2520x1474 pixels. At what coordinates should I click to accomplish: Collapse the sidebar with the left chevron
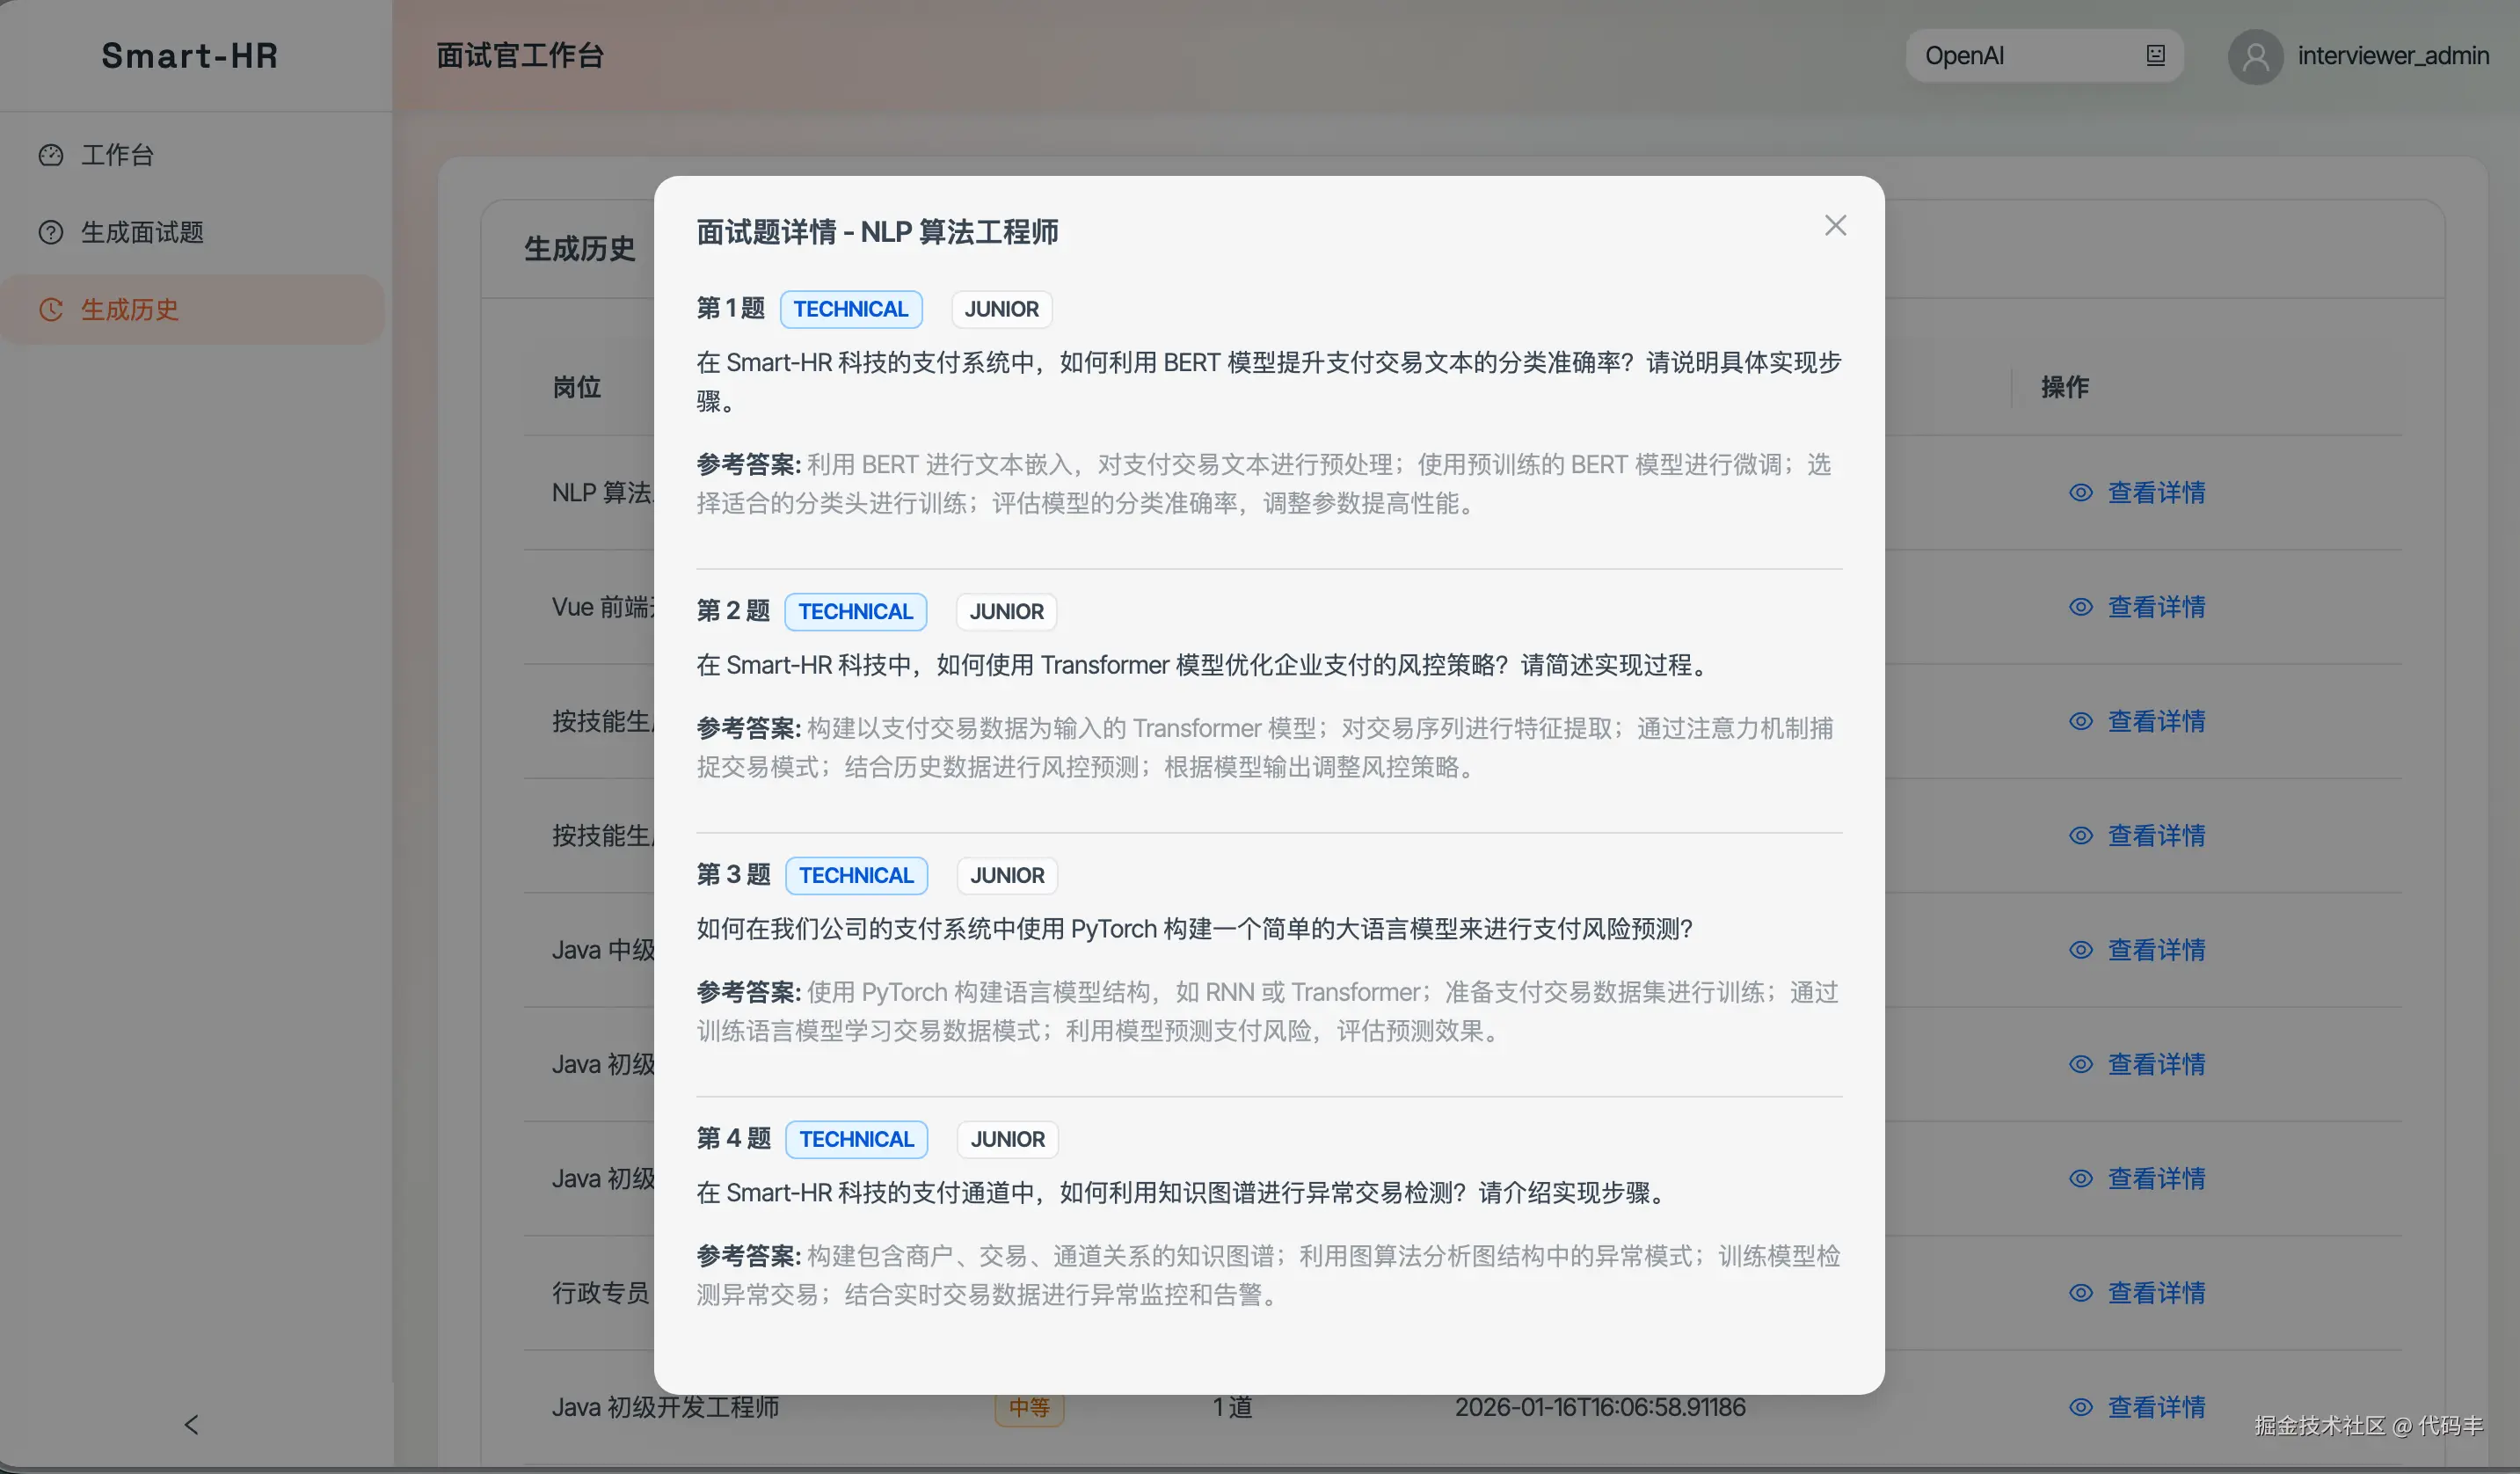[x=191, y=1424]
